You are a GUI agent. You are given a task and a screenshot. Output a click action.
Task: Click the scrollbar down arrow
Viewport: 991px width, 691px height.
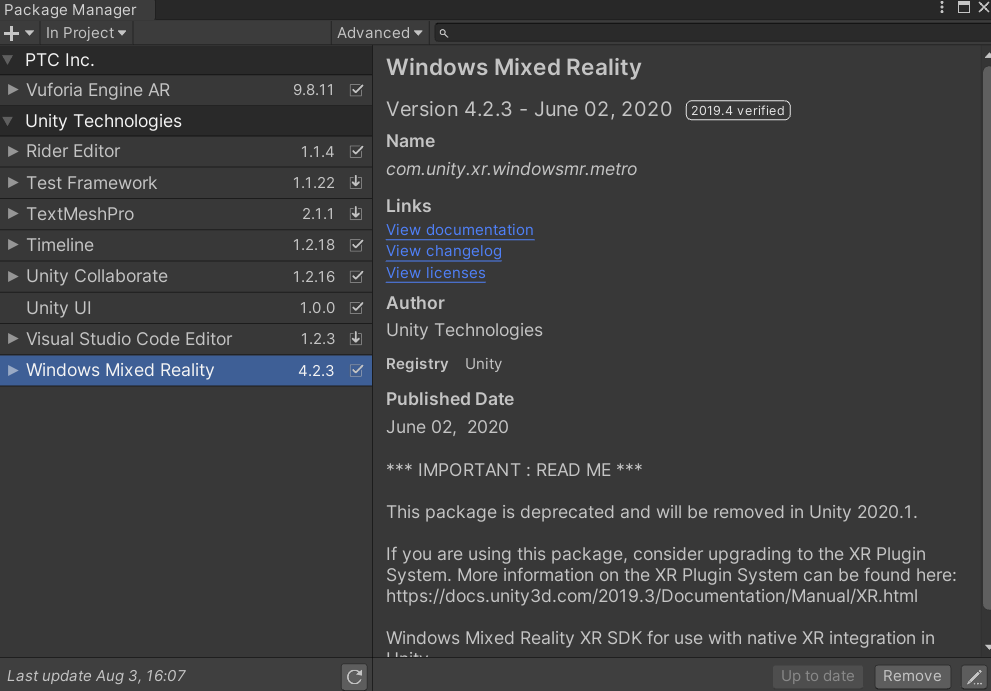pyautogui.click(x=987, y=647)
